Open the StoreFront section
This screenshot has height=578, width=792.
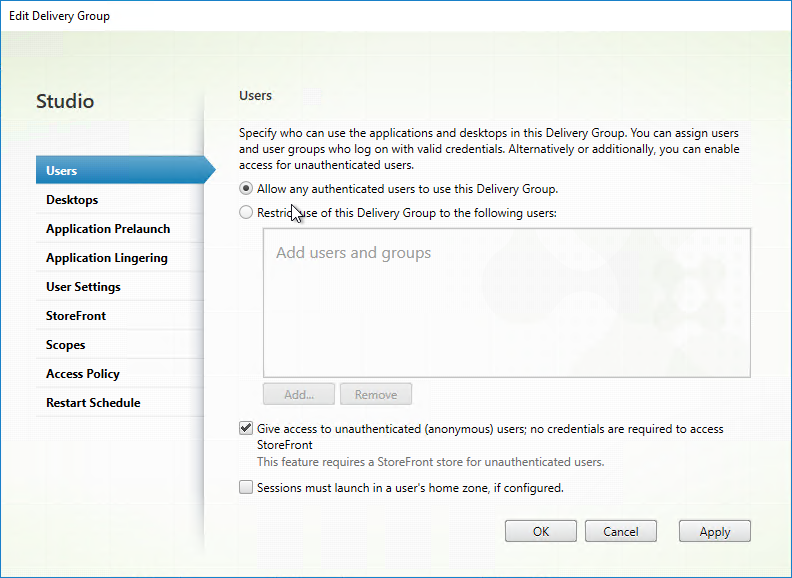pos(120,316)
